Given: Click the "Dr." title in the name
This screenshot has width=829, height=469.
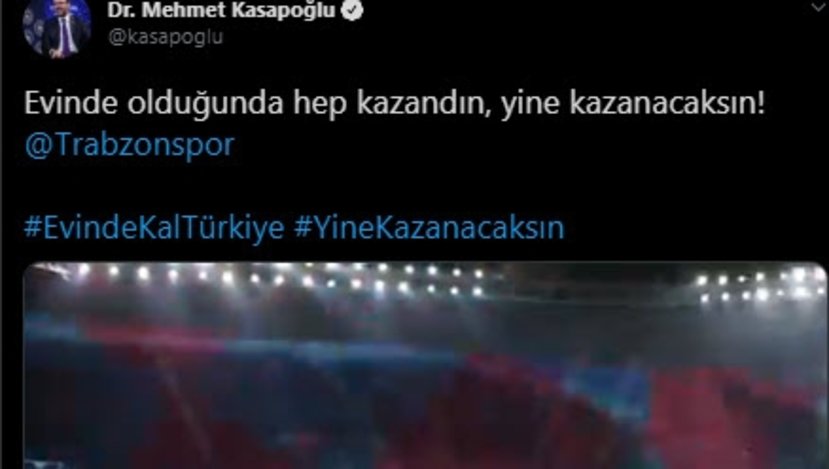Looking at the screenshot, I should (x=121, y=10).
